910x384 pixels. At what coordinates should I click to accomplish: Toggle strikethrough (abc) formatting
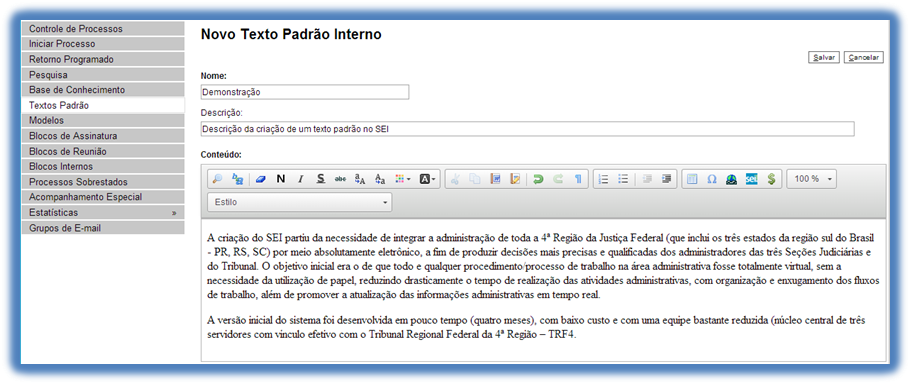click(340, 179)
